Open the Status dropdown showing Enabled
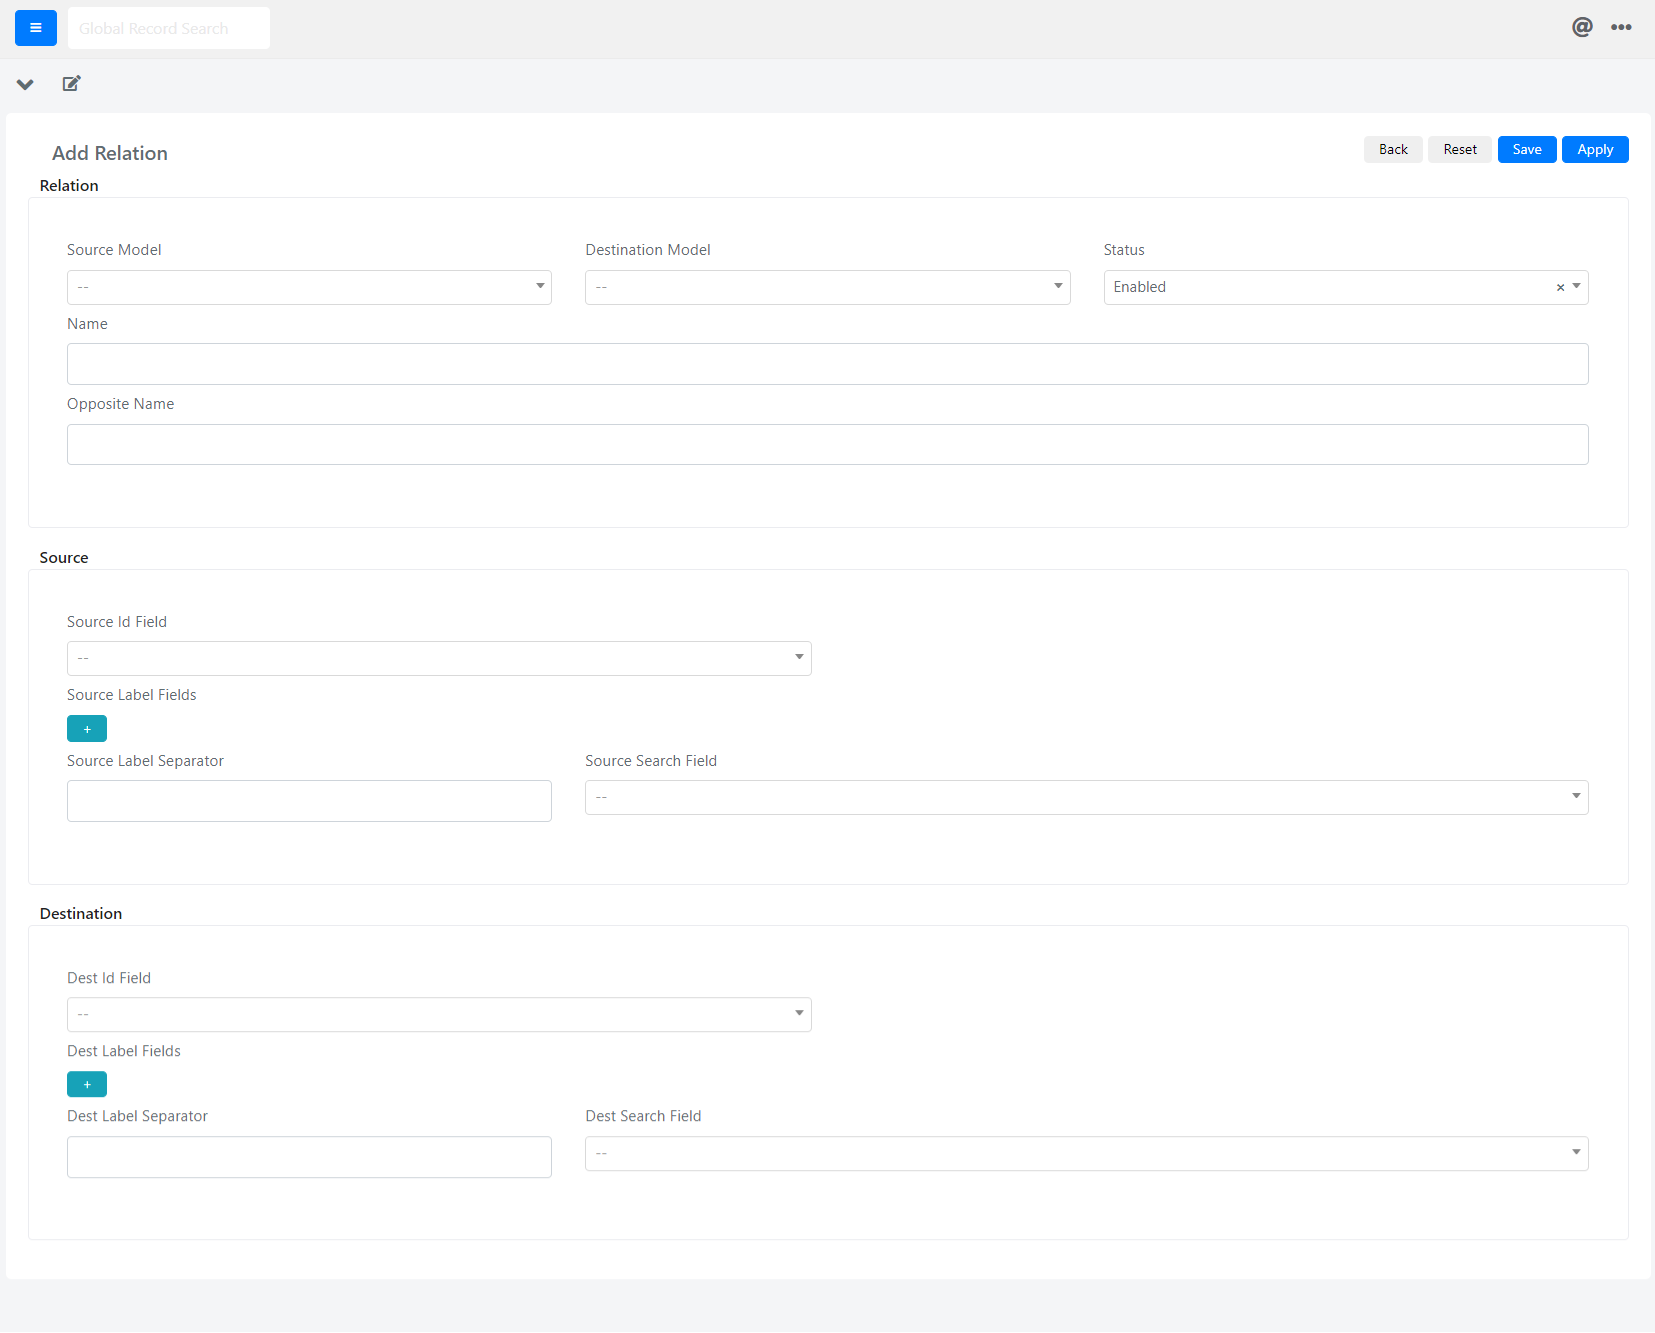The width and height of the screenshot is (1655, 1333). click(x=1346, y=287)
